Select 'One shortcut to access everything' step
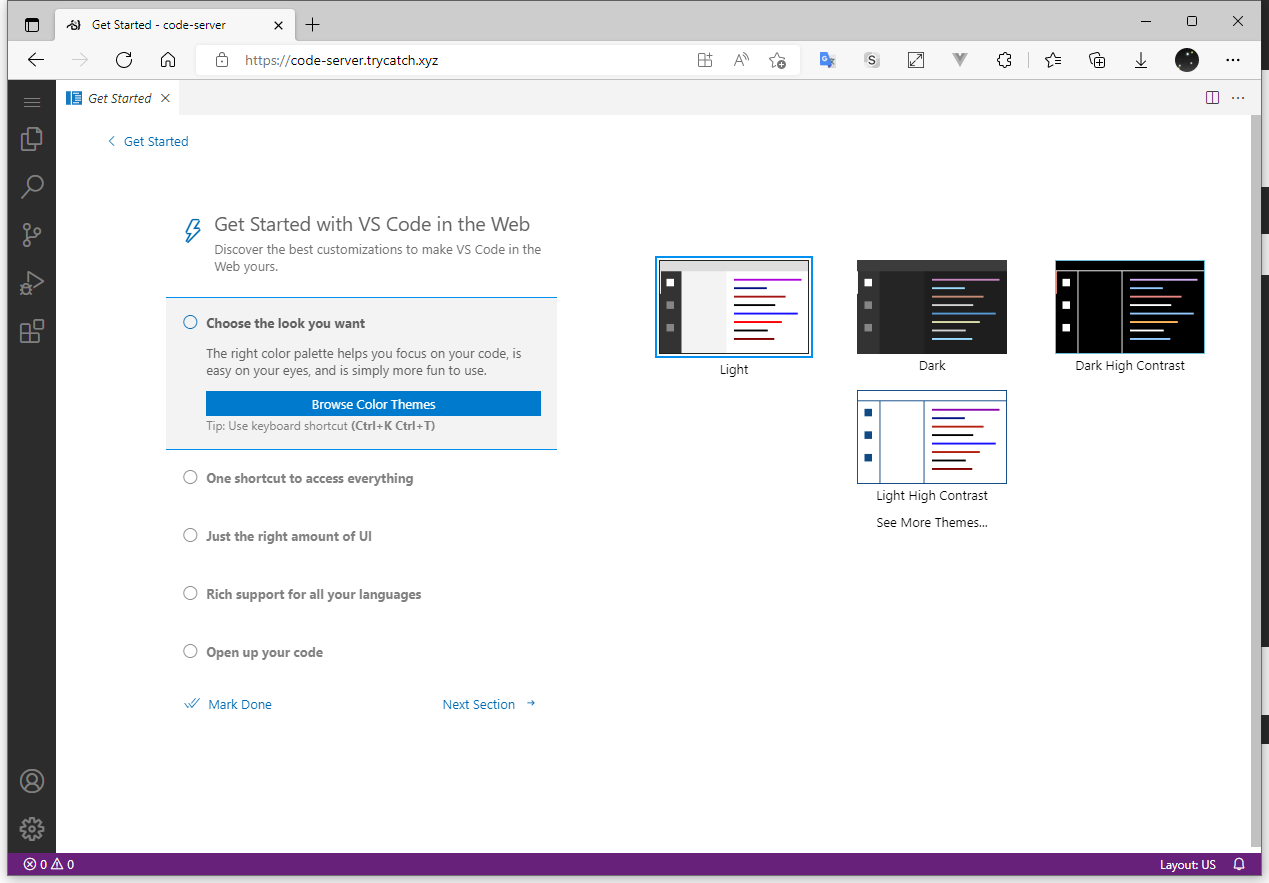Viewport: 1269px width, 883px height. [309, 478]
